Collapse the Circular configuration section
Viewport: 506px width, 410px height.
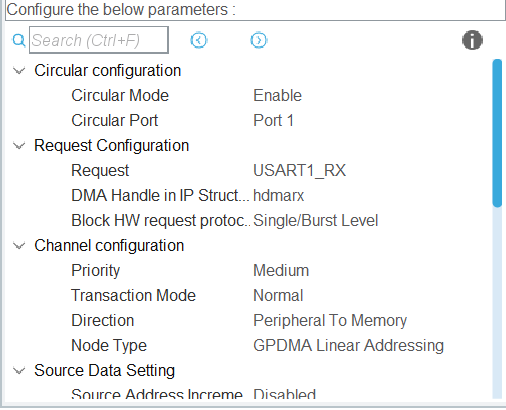(x=19, y=71)
